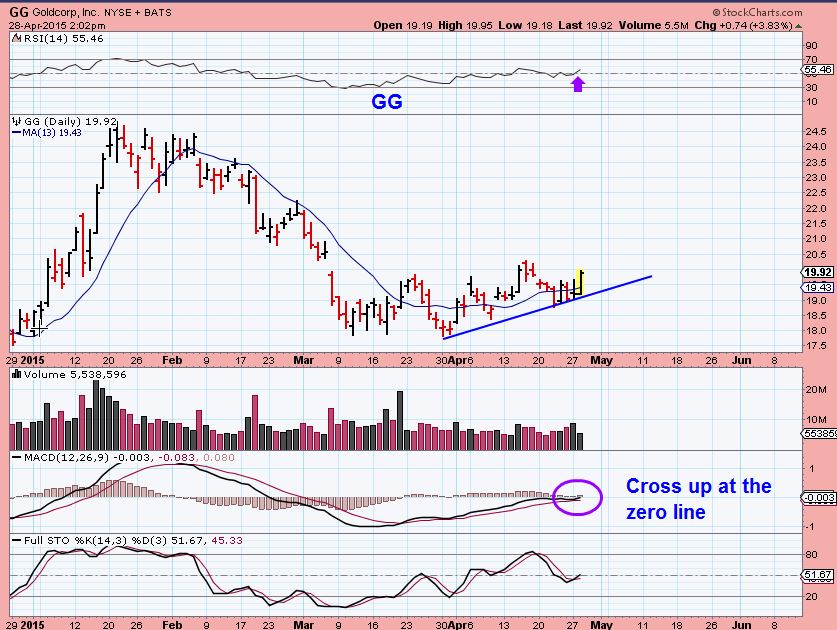Click 'May' on the price chart date axis
This screenshot has height=630, width=837.
pos(601,360)
